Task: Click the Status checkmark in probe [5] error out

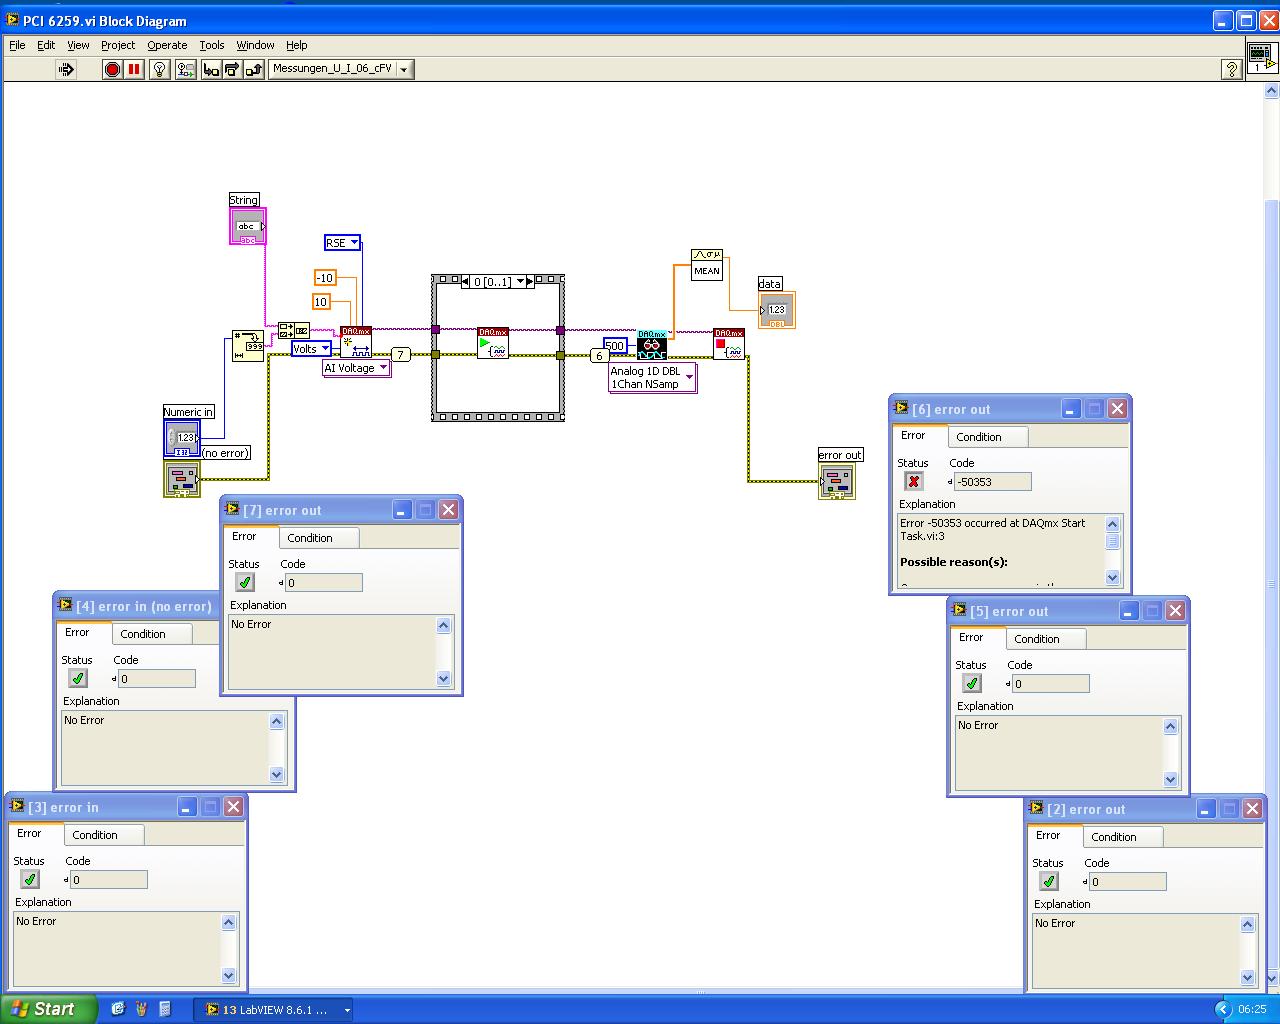Action: pyautogui.click(x=972, y=683)
